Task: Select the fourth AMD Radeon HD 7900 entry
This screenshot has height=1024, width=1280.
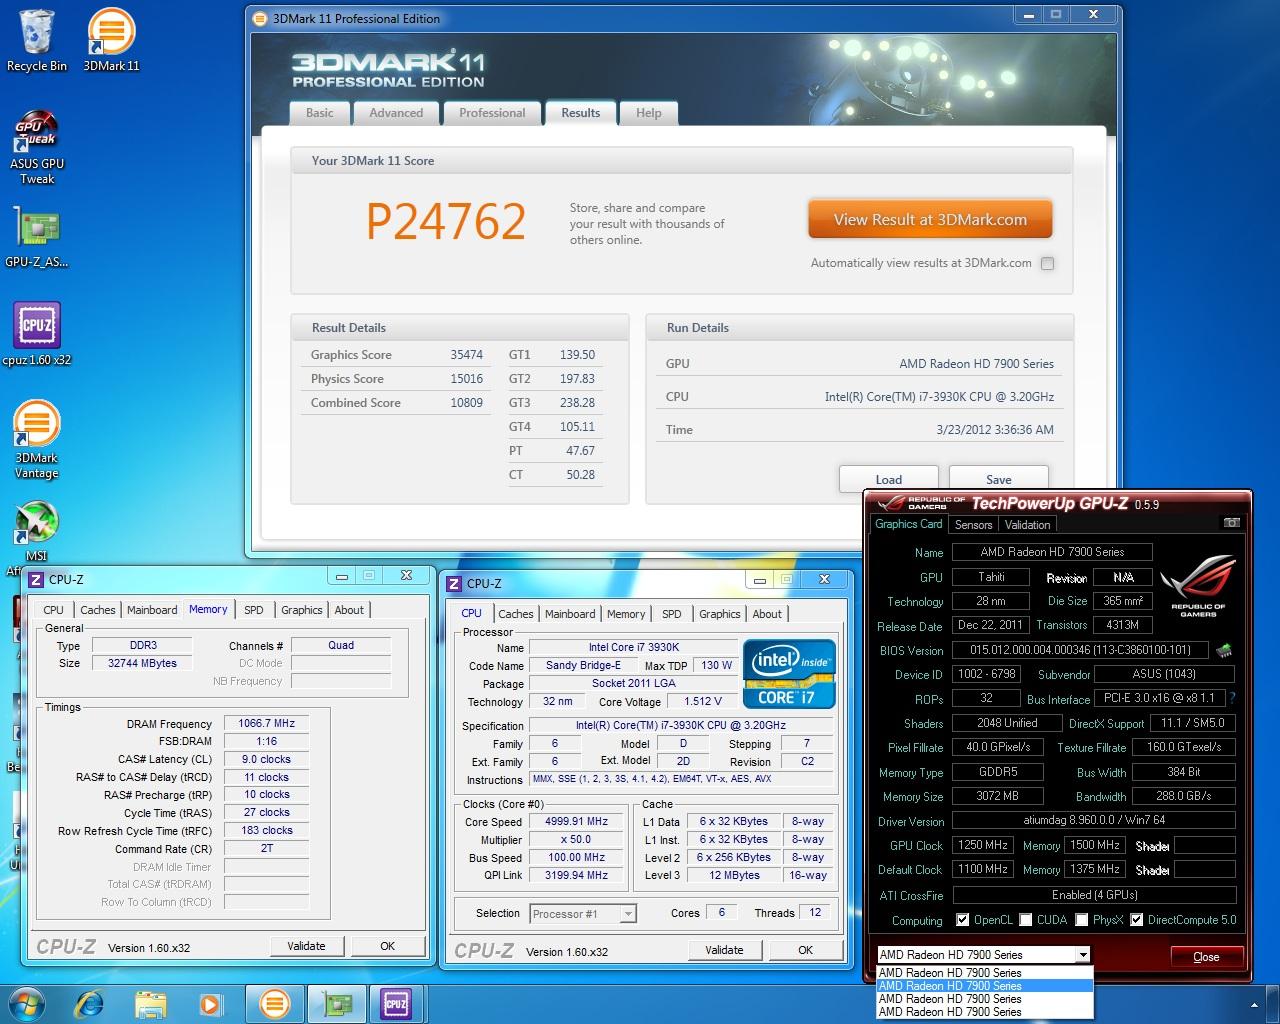Action: click(x=984, y=1011)
